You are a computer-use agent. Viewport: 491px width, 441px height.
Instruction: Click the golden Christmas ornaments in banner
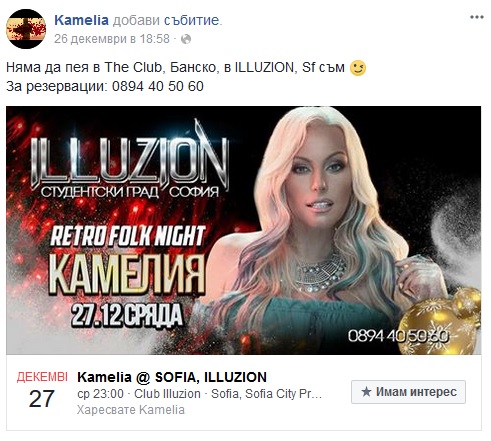[440, 322]
